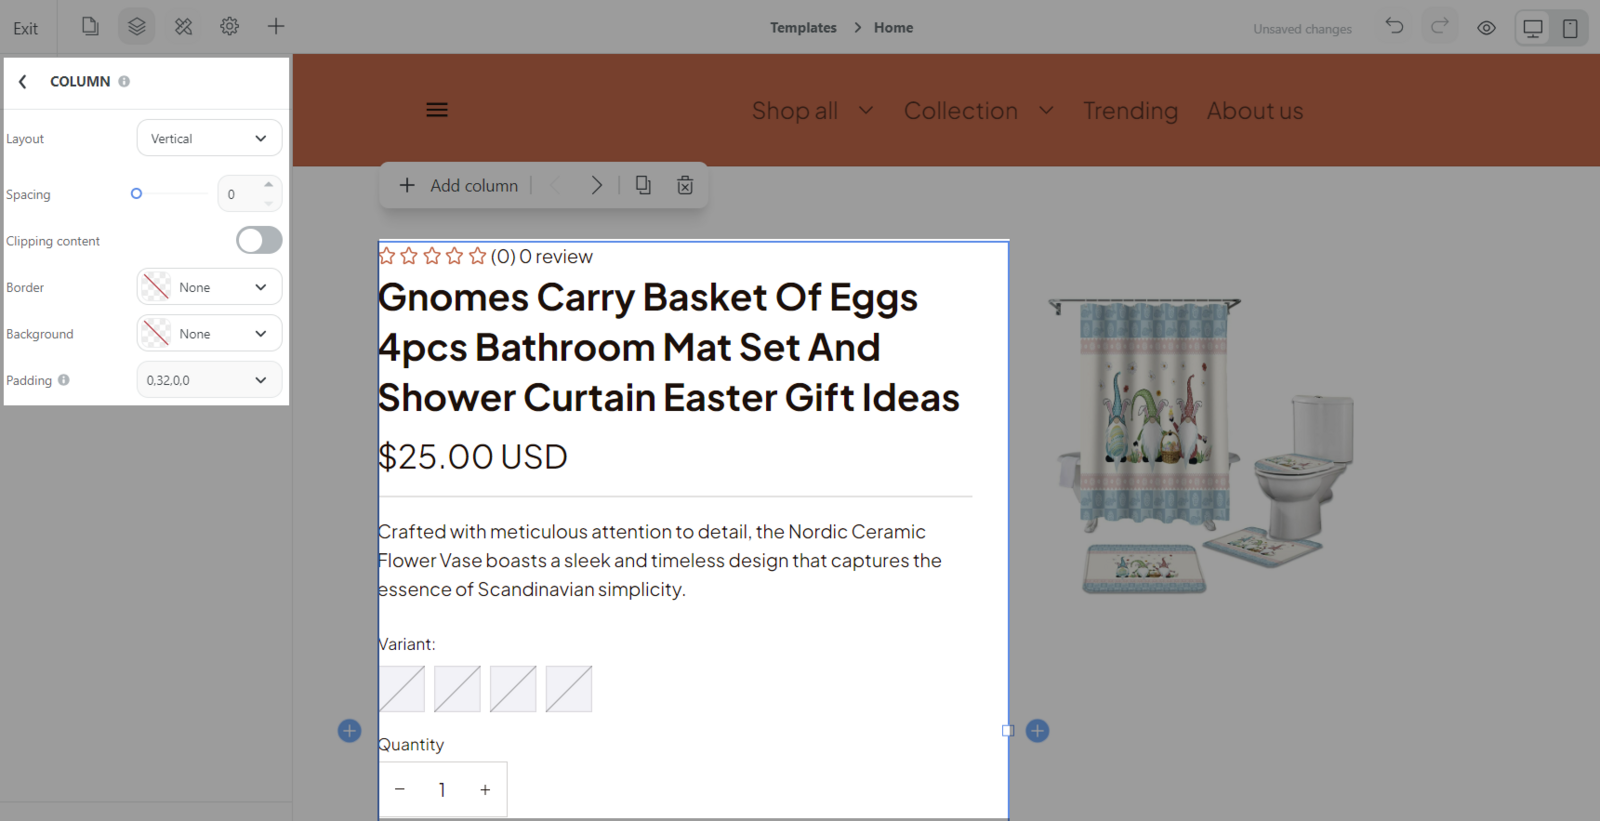Open the Layout Vertical dropdown
The height and width of the screenshot is (821, 1600).
coord(209,138)
